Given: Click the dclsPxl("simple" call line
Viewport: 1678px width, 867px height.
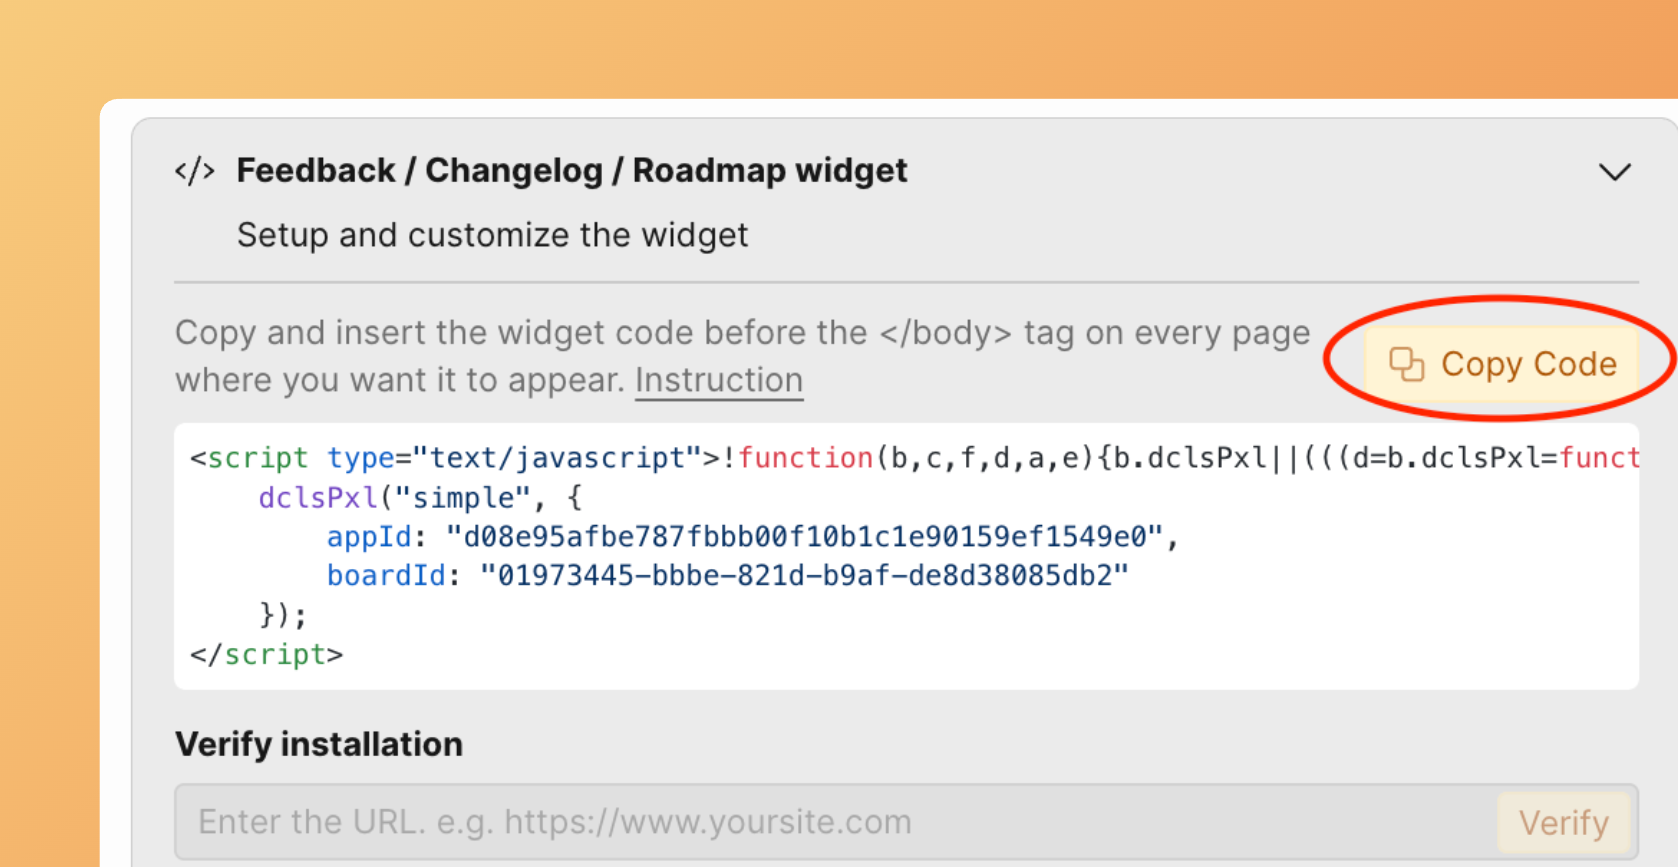Looking at the screenshot, I should (420, 498).
